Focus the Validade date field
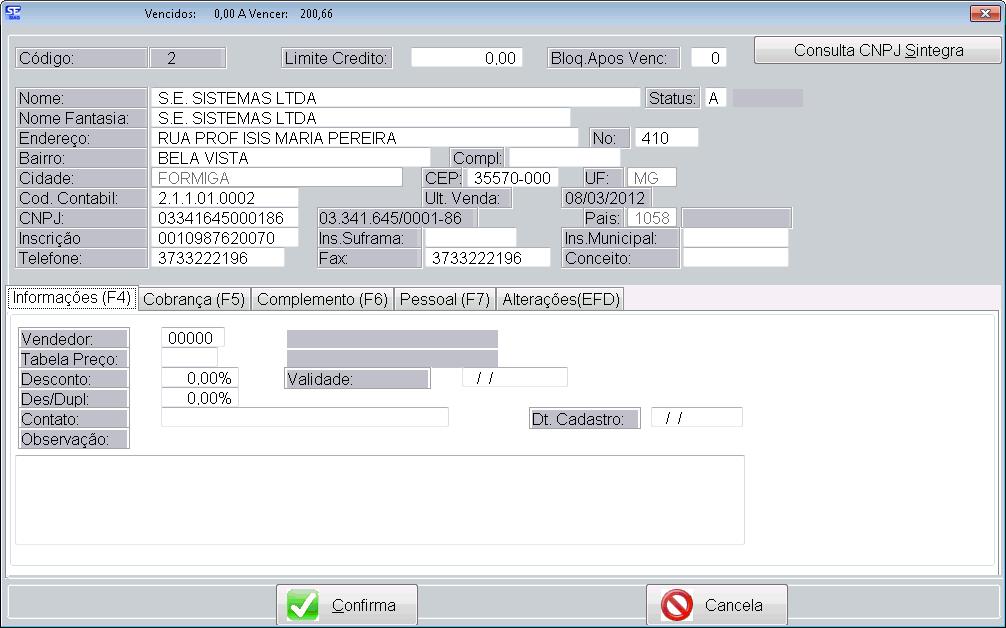1006x628 pixels. 514,378
